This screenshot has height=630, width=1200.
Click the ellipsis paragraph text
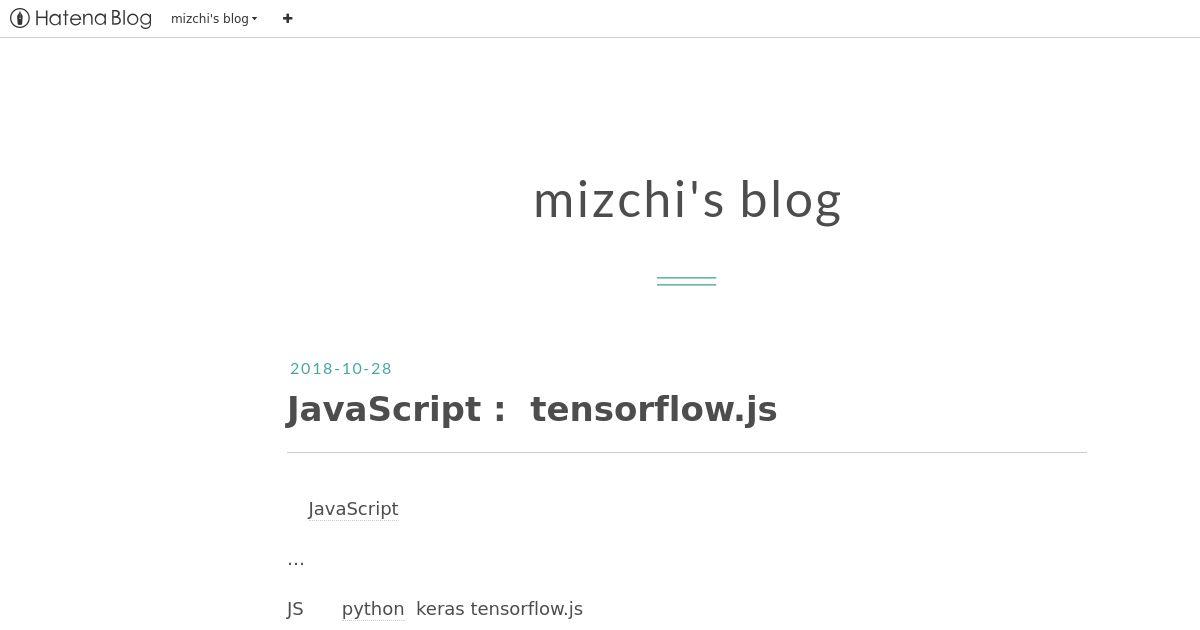pos(296,560)
